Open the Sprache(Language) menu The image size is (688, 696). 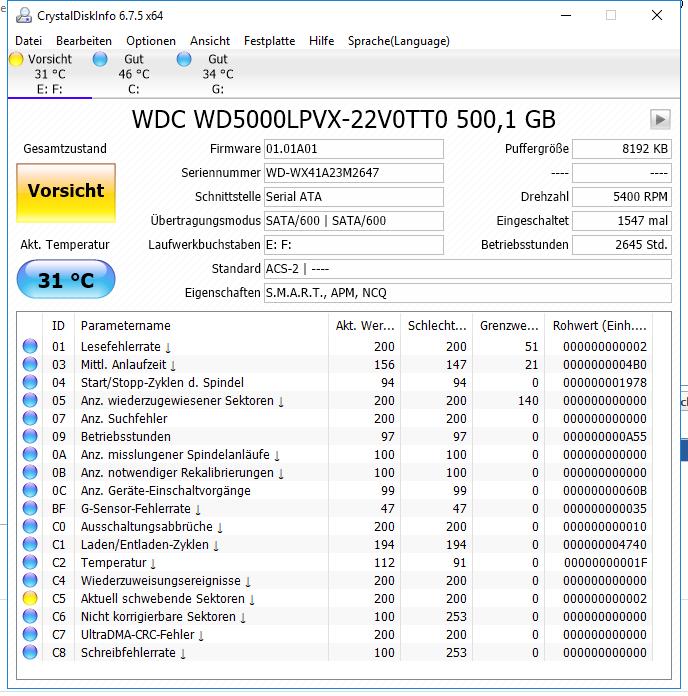399,41
